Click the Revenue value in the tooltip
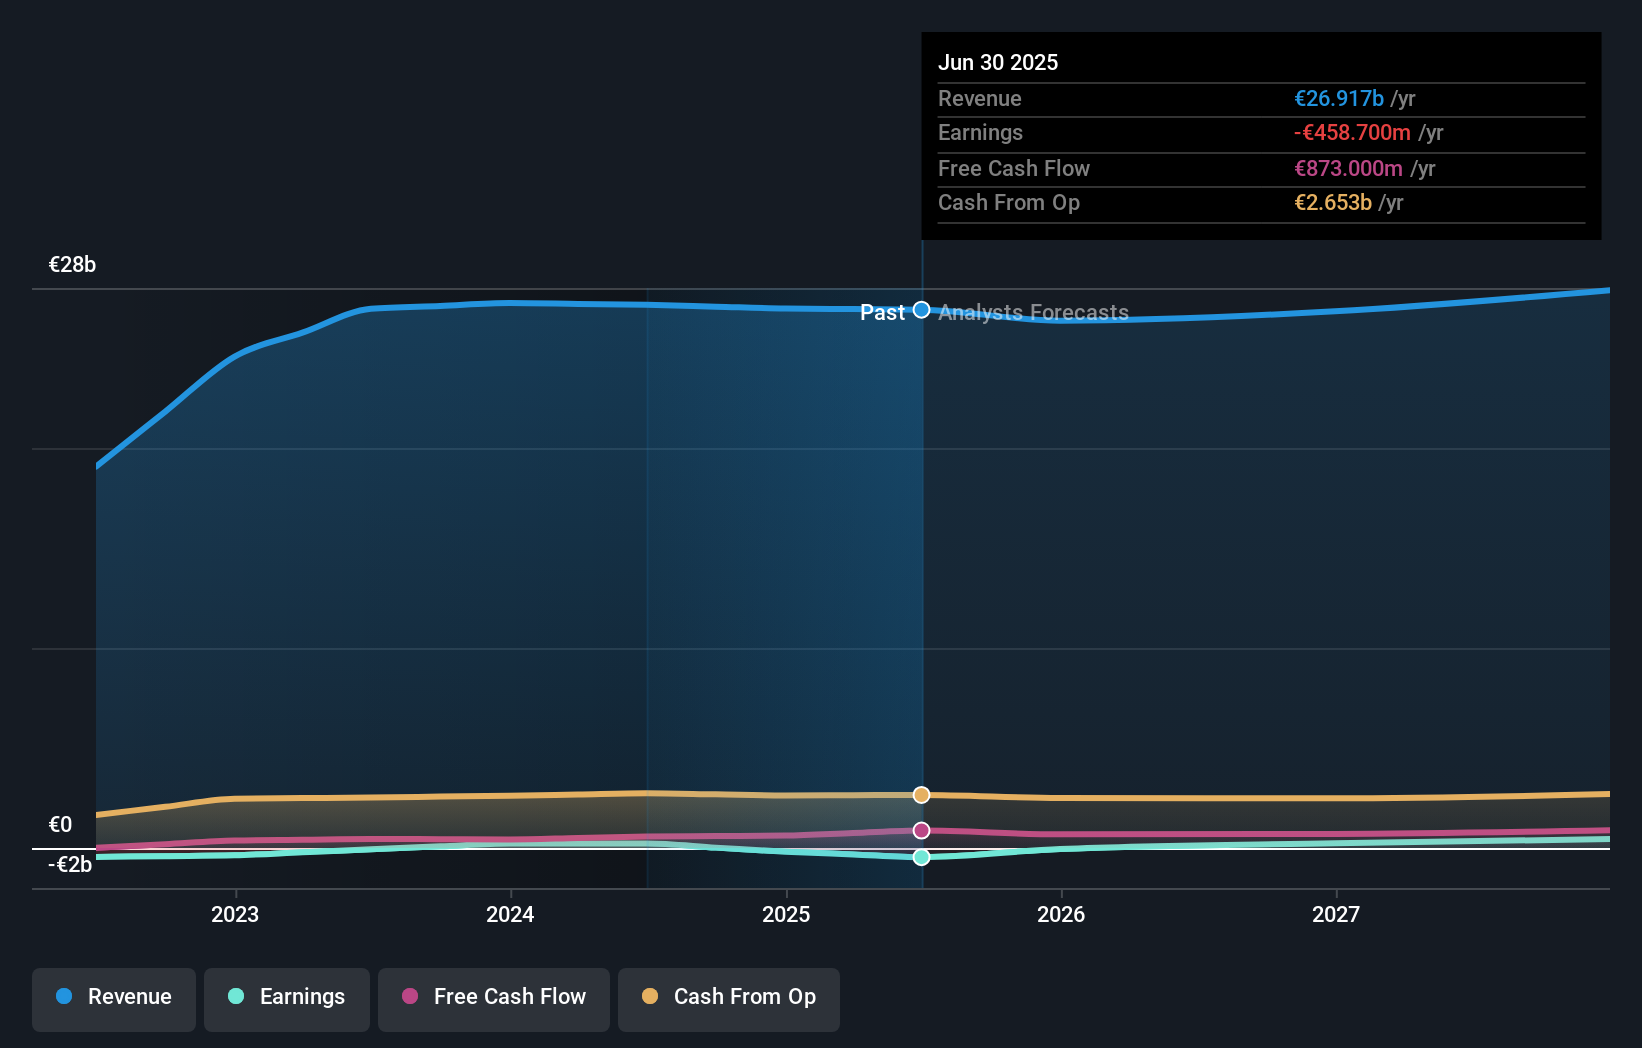Image resolution: width=1642 pixels, height=1048 pixels. tap(1340, 98)
